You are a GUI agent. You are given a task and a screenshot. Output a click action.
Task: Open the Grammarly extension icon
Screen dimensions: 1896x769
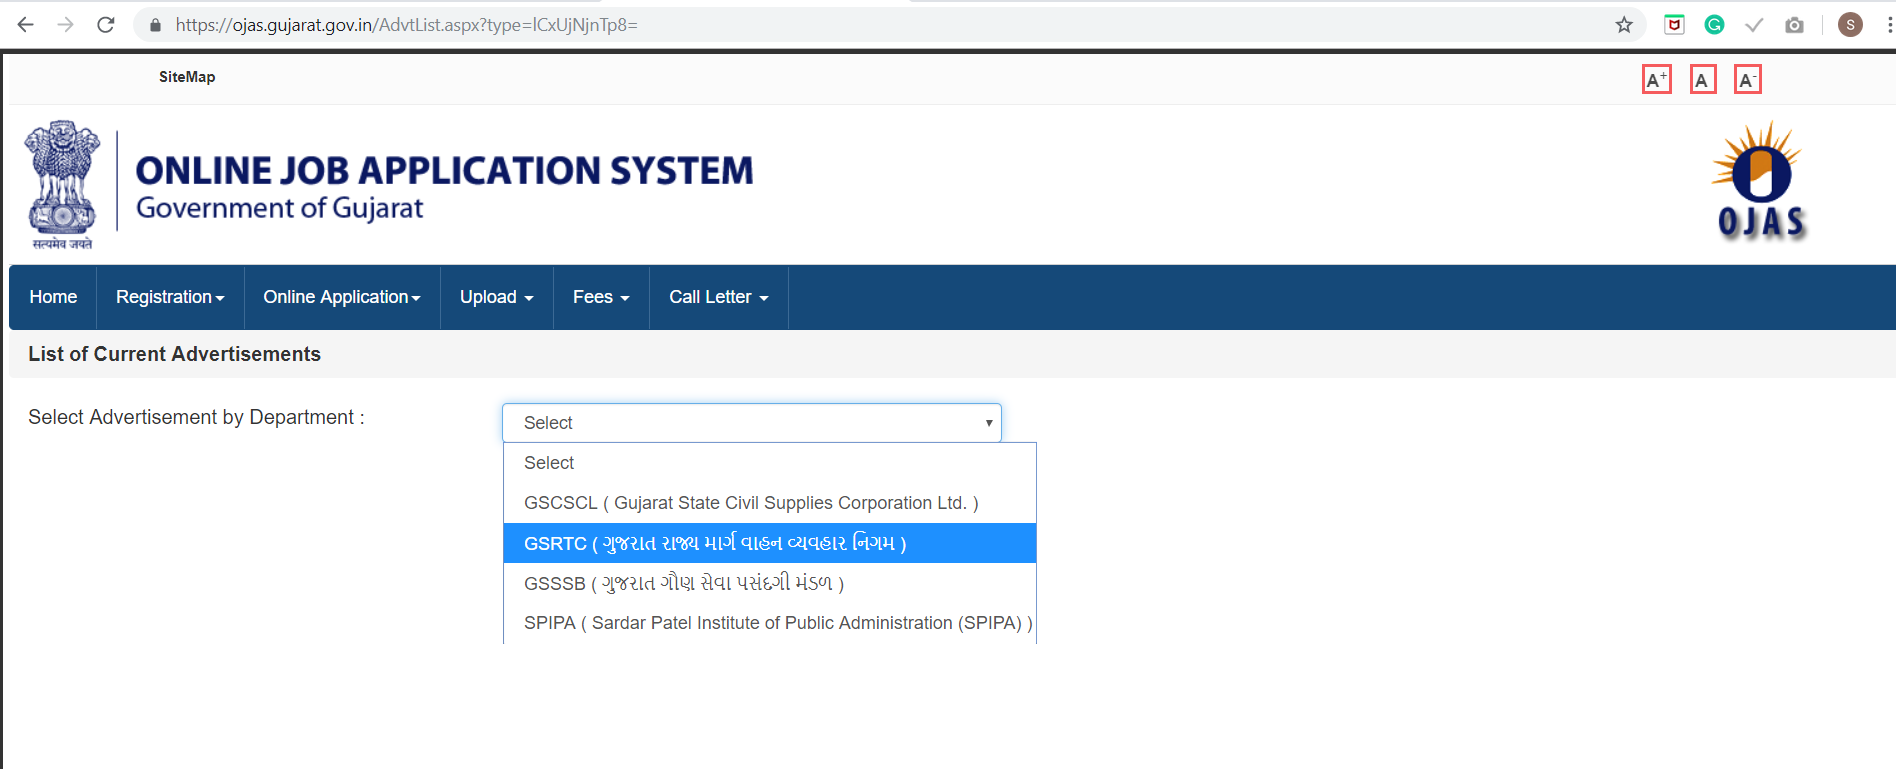click(1714, 25)
